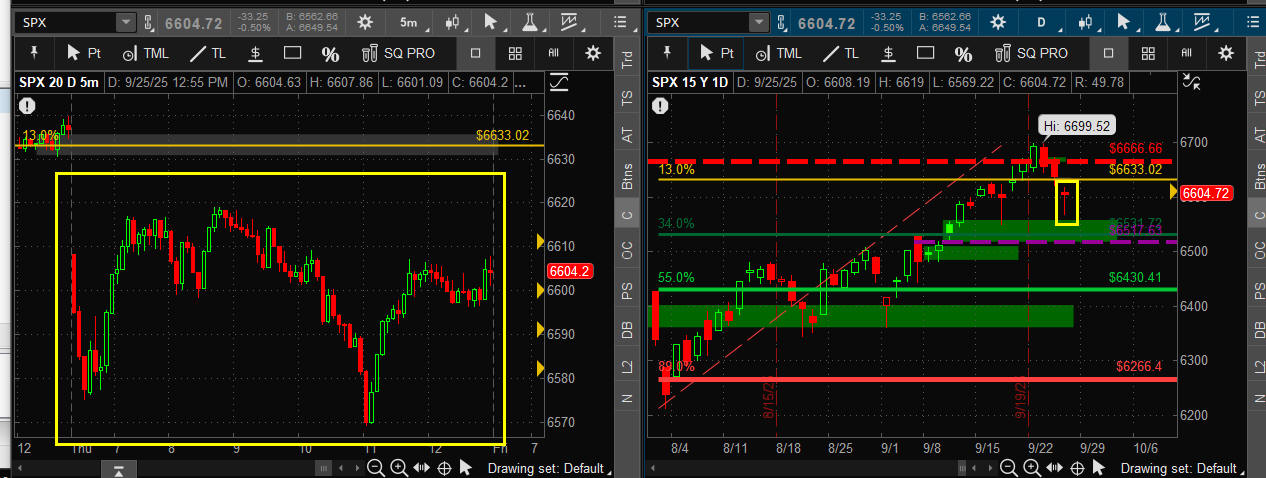Activate the percent Fibonacci tool on left chart
The width and height of the screenshot is (1266, 478).
point(330,53)
